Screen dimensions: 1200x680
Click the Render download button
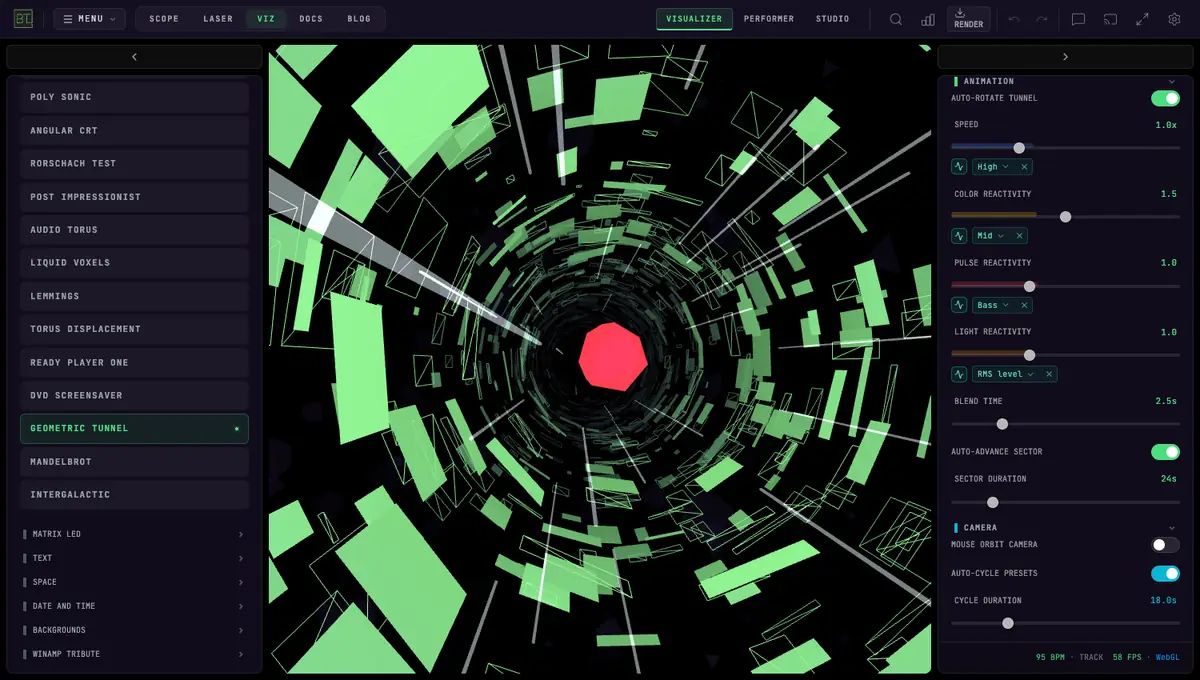(968, 19)
